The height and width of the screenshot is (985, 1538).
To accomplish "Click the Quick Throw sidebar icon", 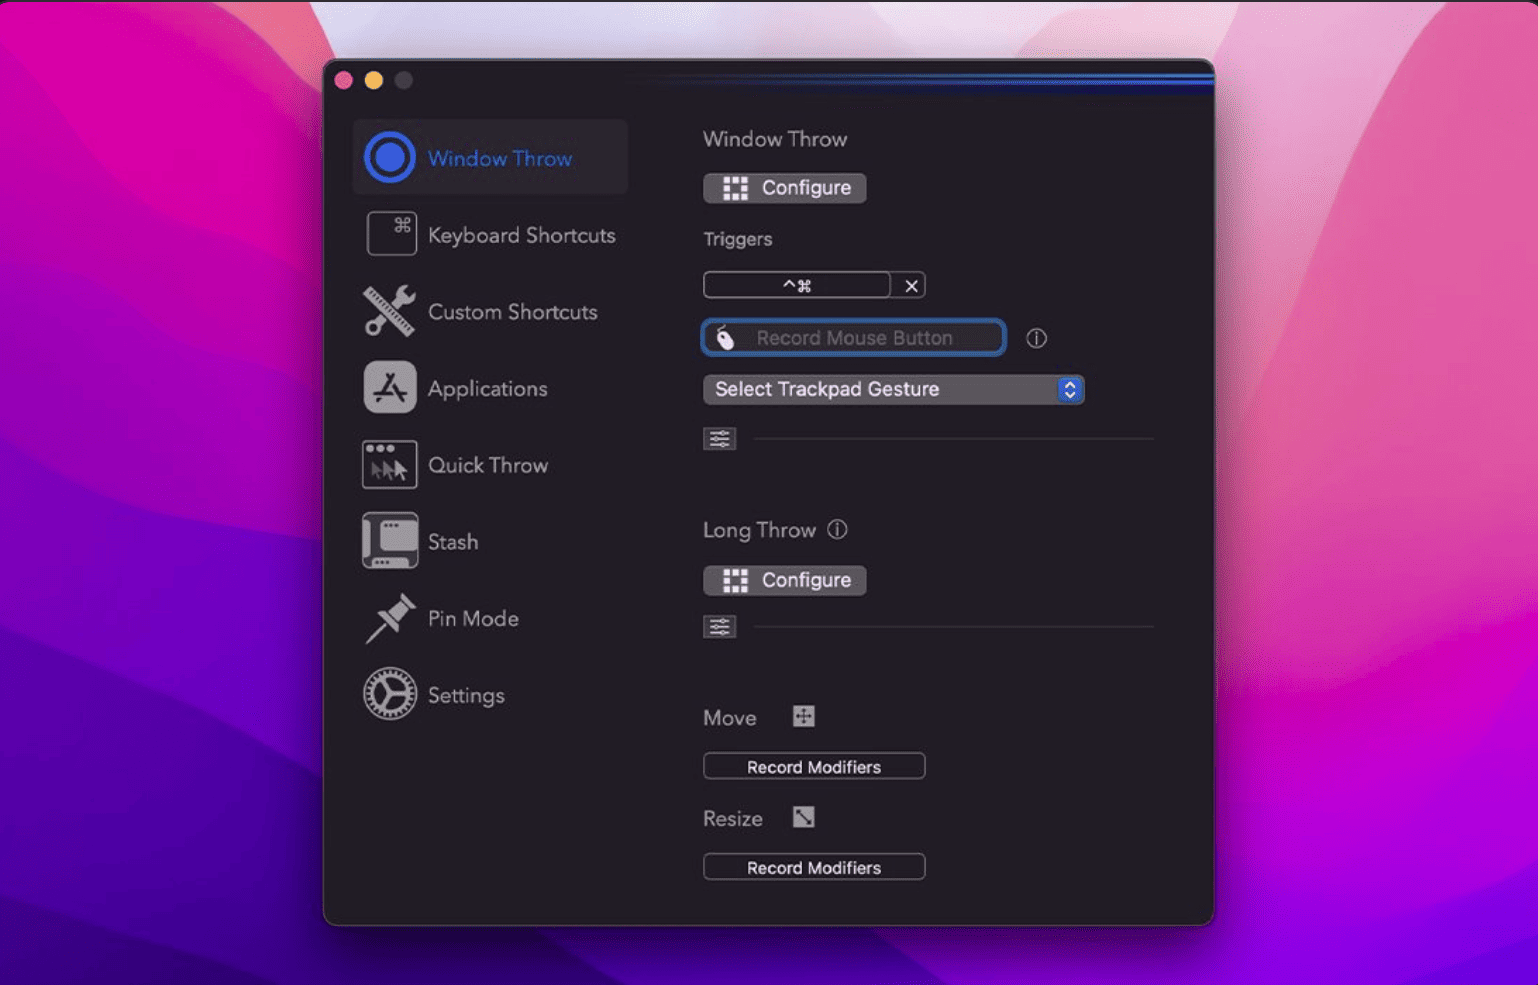I will tap(389, 465).
